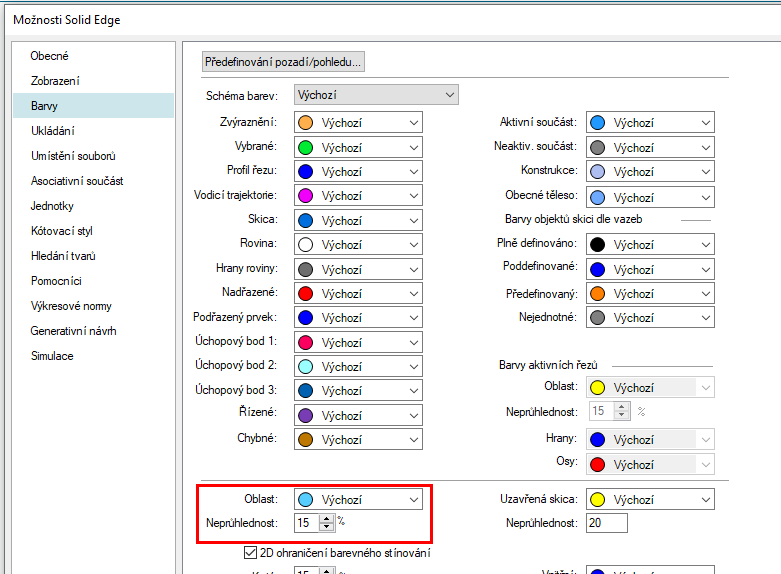Screen dimensions: 781x574
Task: Click Předefinování pozadí/pohledu button
Action: click(x=283, y=62)
